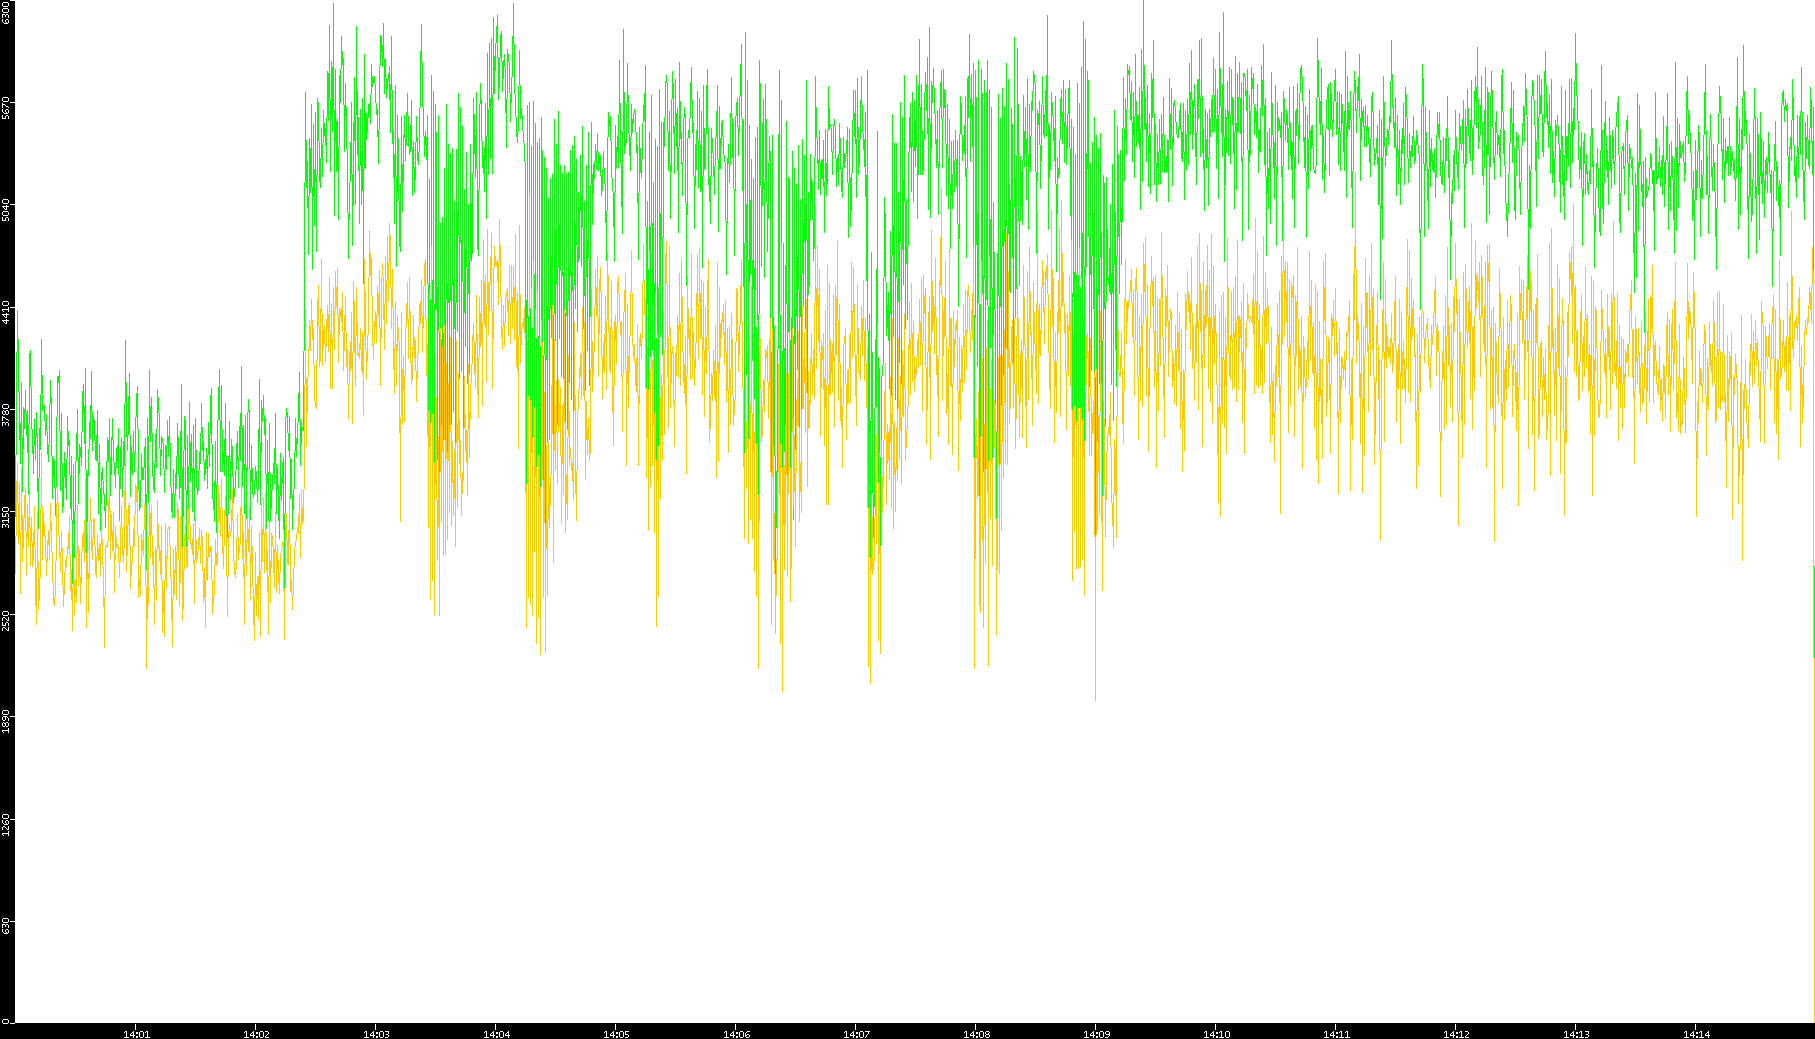The height and width of the screenshot is (1039, 1815).
Task: Choose the 1890 value axis label
Action: (x=6, y=721)
